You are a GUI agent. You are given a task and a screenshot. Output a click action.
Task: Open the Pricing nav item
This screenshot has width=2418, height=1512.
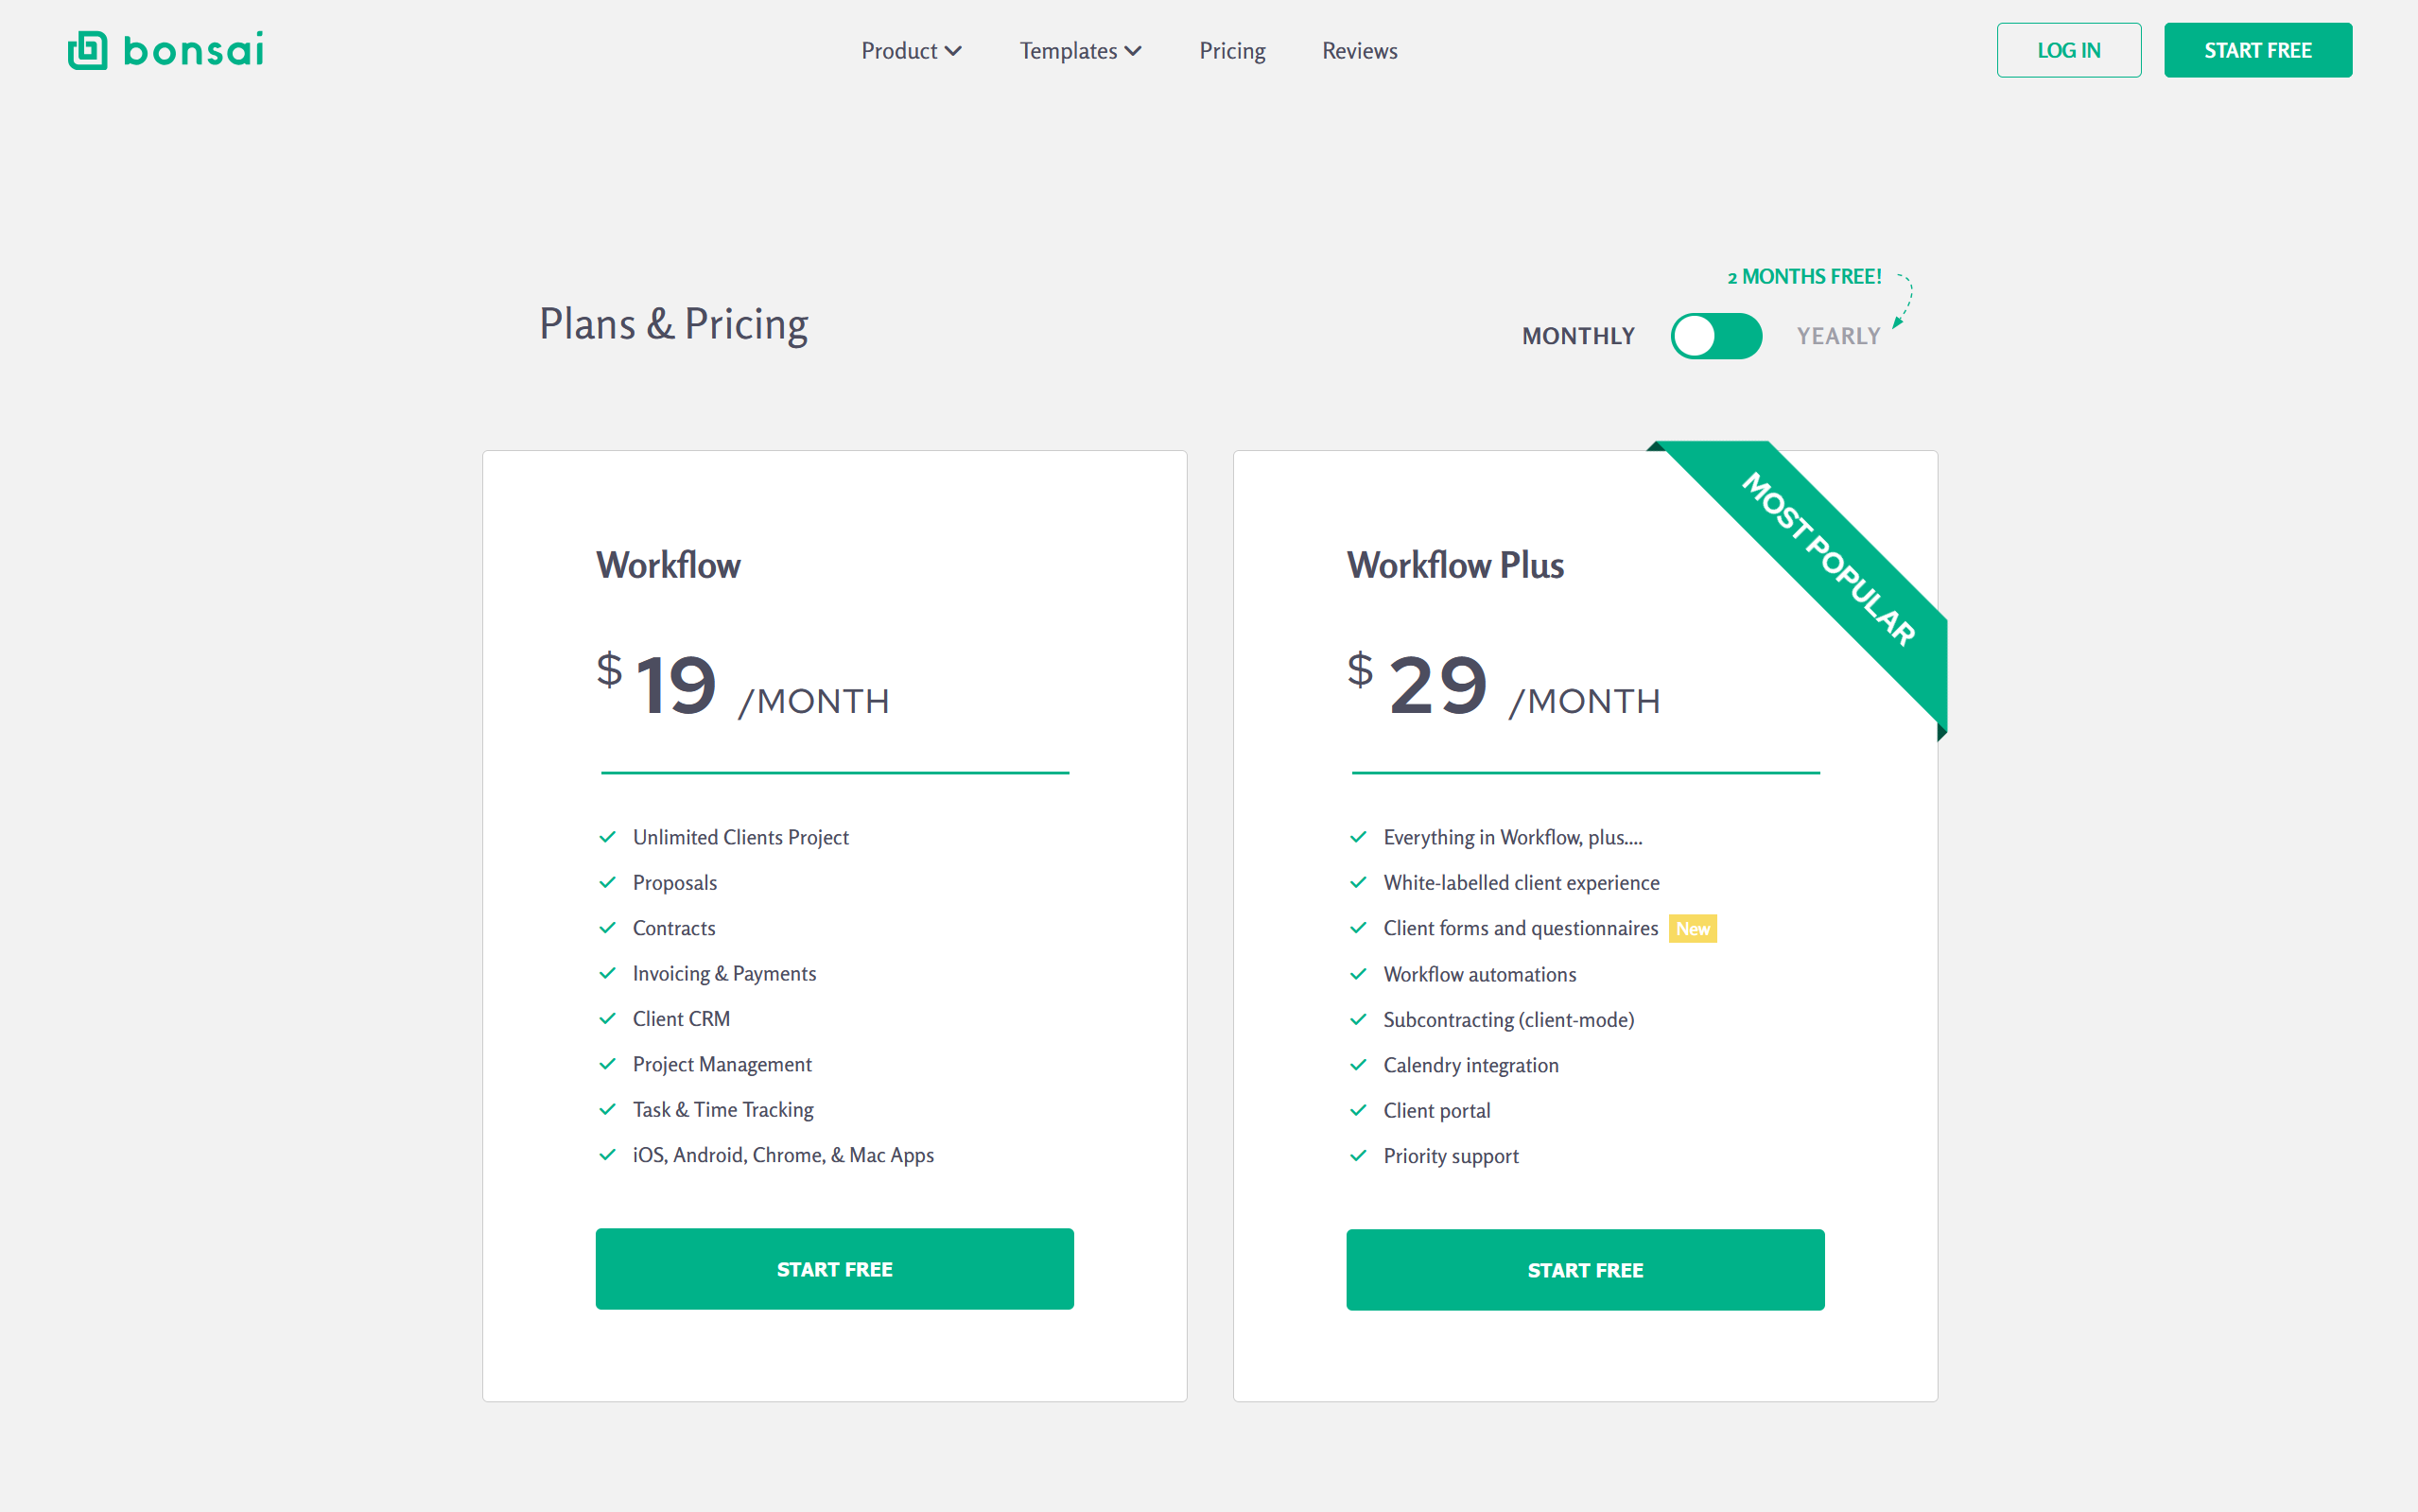click(1232, 51)
